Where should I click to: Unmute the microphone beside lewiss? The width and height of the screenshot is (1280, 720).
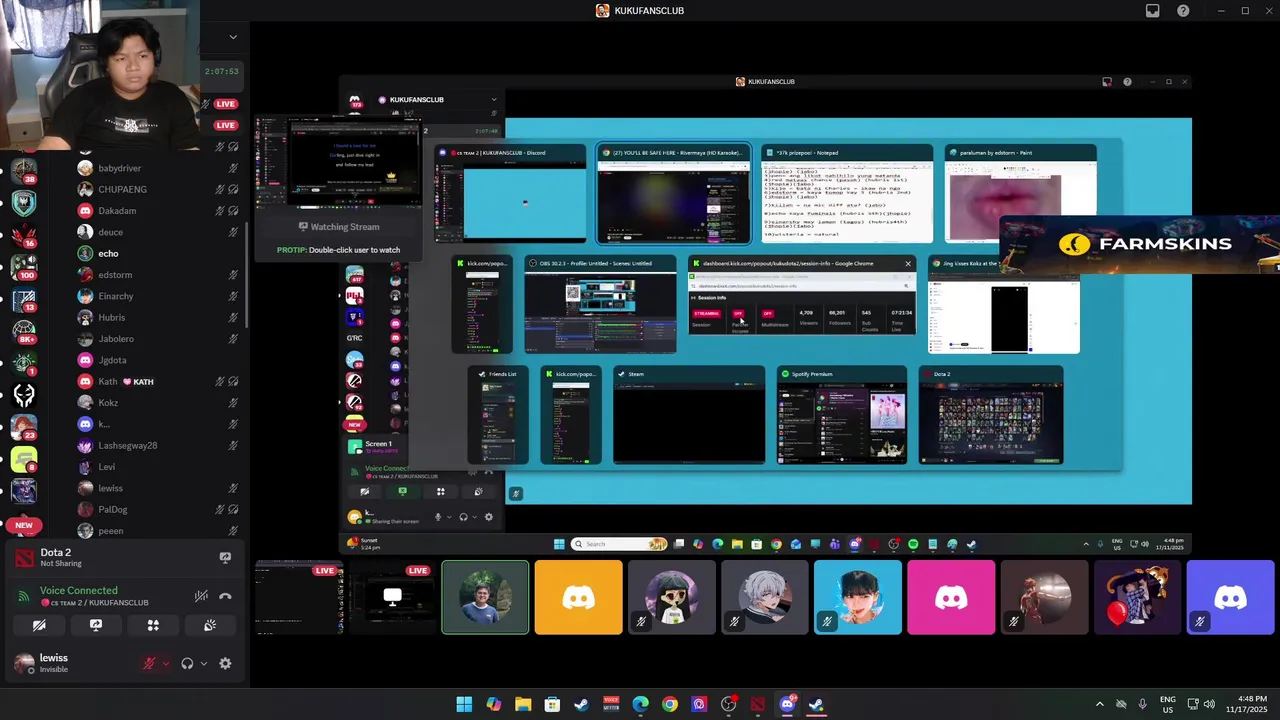coord(150,663)
